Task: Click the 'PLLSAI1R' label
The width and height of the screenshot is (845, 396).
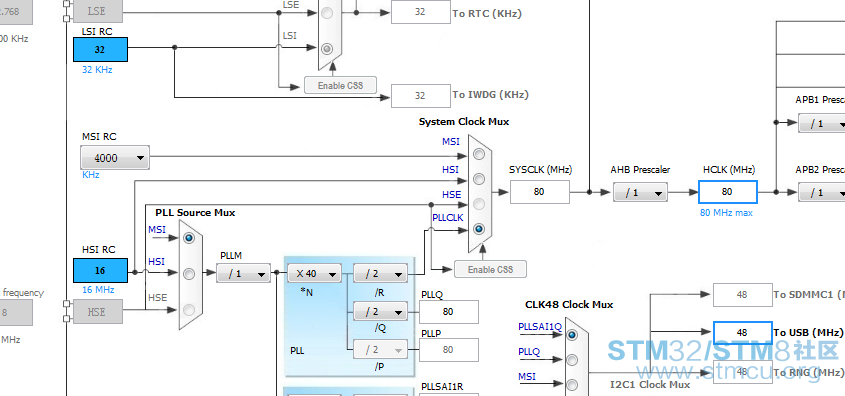Action: (442, 387)
